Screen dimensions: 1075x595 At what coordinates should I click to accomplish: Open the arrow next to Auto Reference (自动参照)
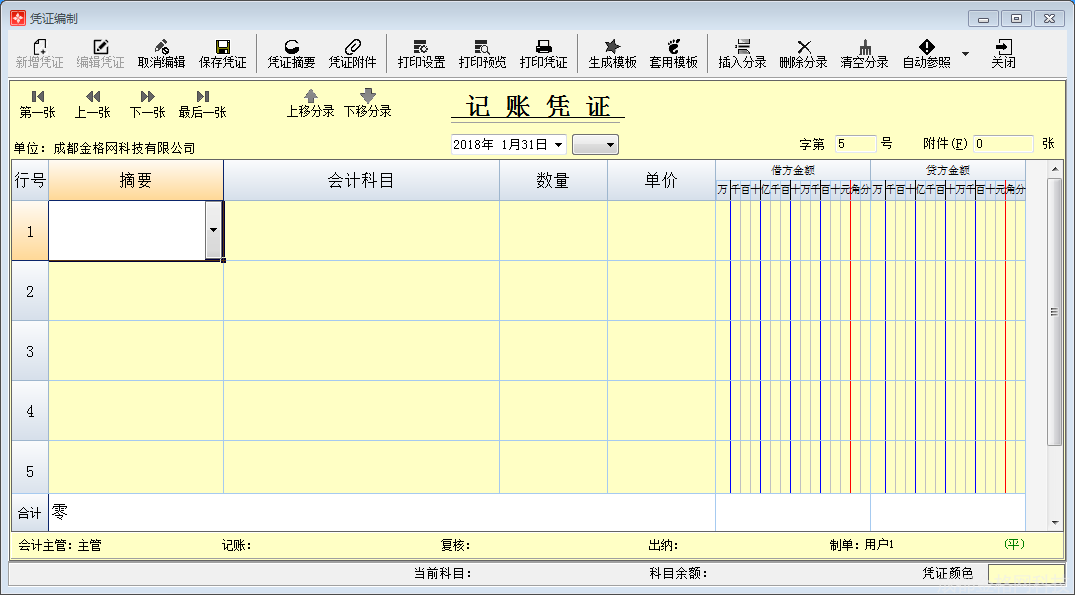tap(965, 53)
